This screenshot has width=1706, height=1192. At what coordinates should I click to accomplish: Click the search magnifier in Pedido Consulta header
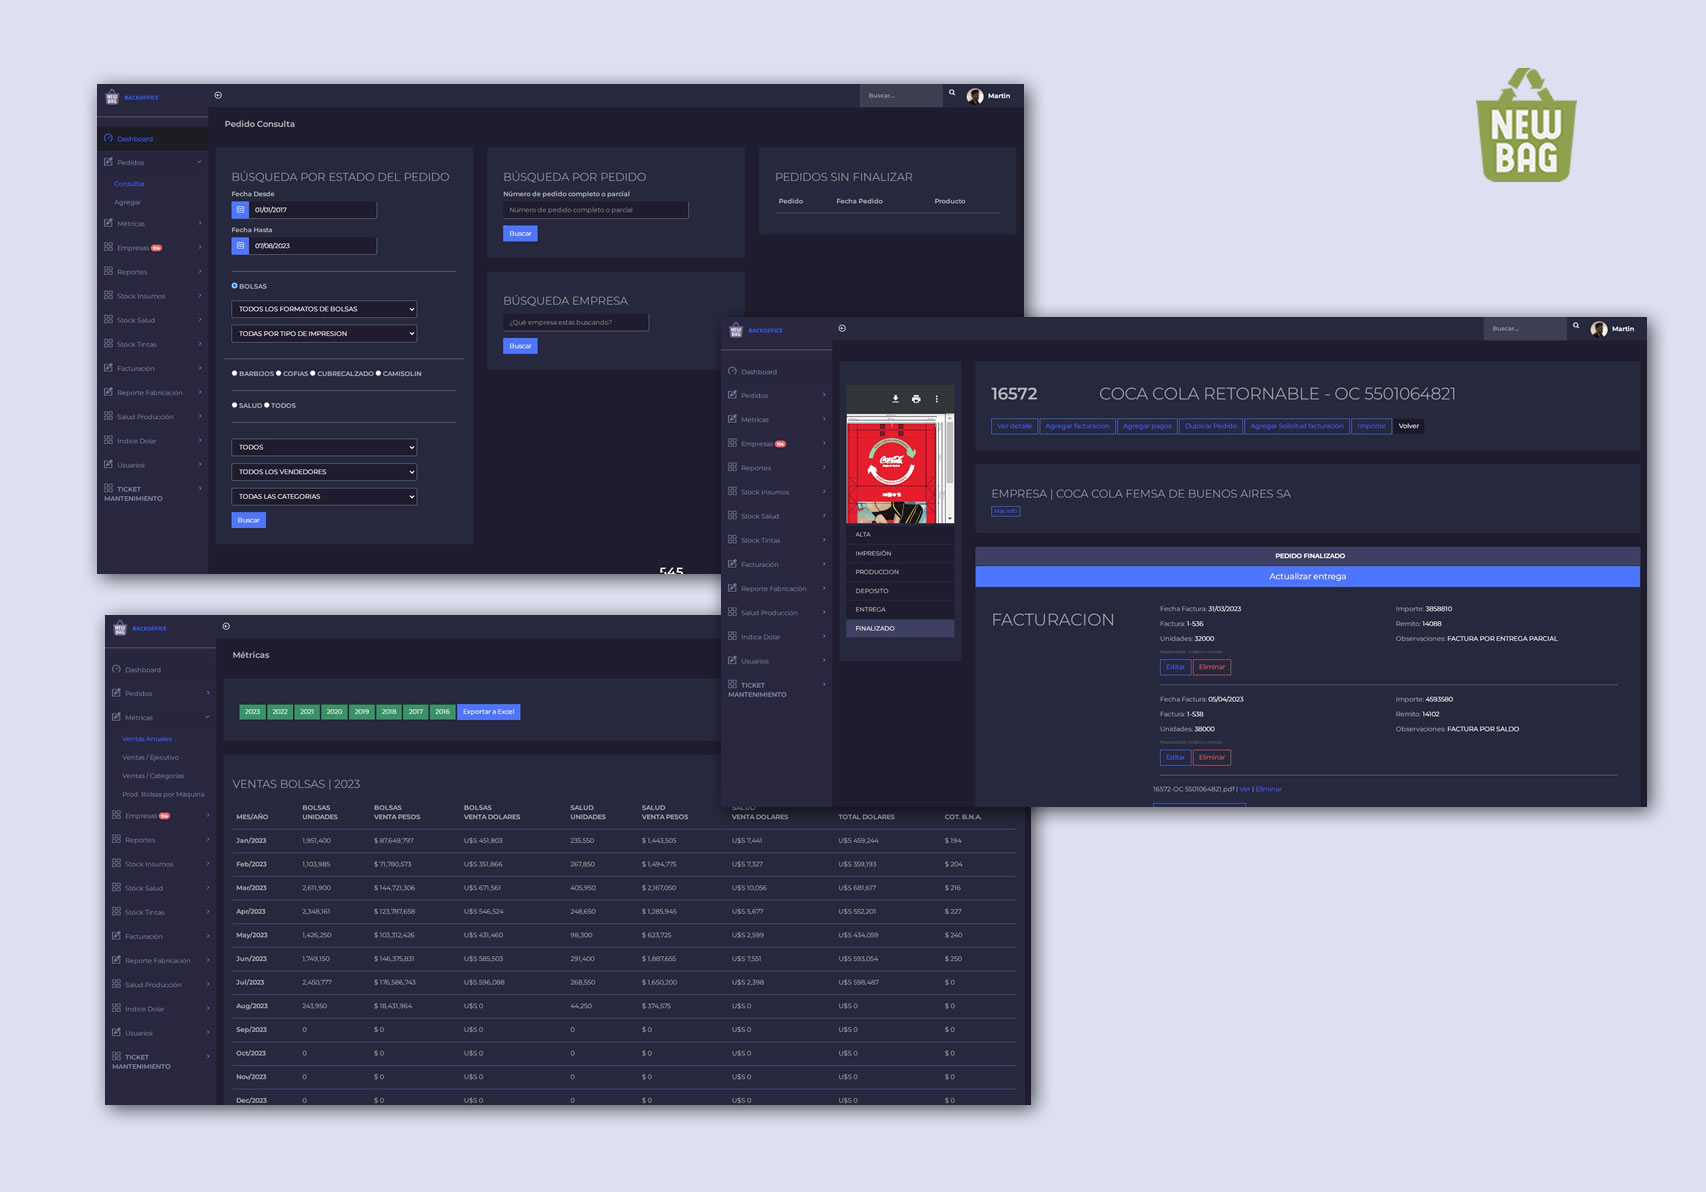click(x=952, y=93)
